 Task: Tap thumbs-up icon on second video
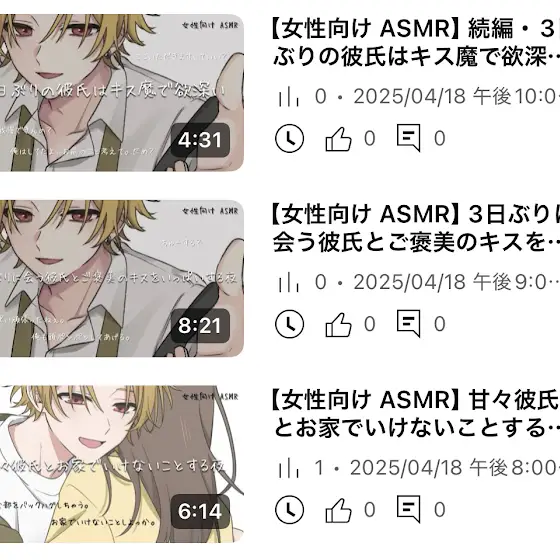[x=338, y=324]
